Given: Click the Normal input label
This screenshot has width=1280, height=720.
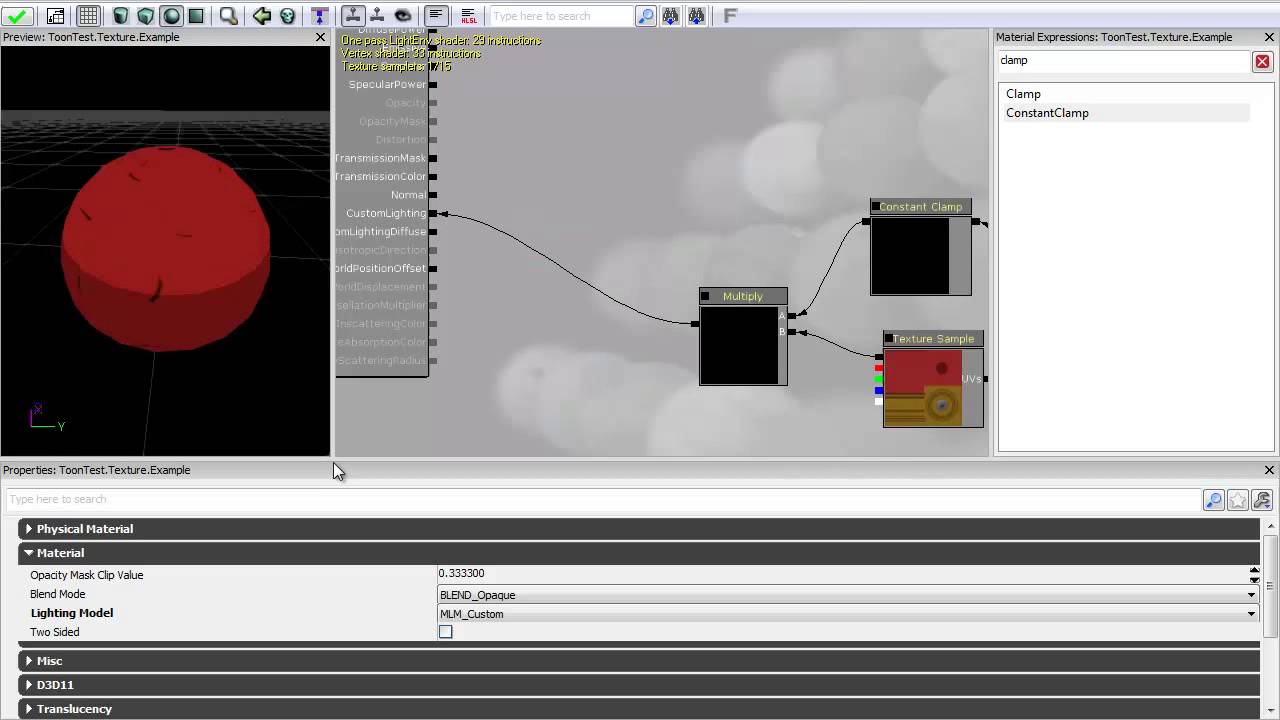Looking at the screenshot, I should click(408, 195).
